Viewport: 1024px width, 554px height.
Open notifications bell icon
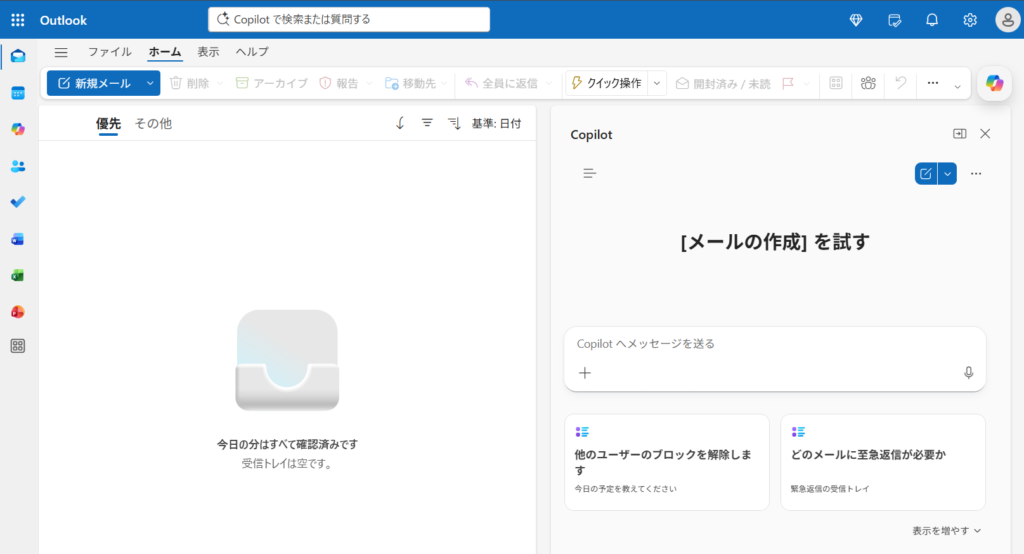coord(932,20)
